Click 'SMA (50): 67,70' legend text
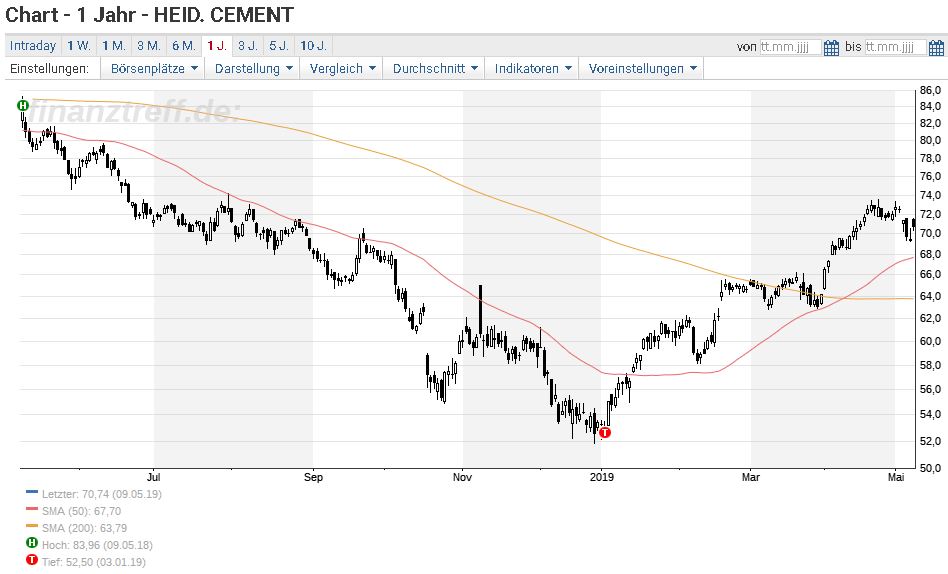This screenshot has height=574, width=948. point(82,511)
